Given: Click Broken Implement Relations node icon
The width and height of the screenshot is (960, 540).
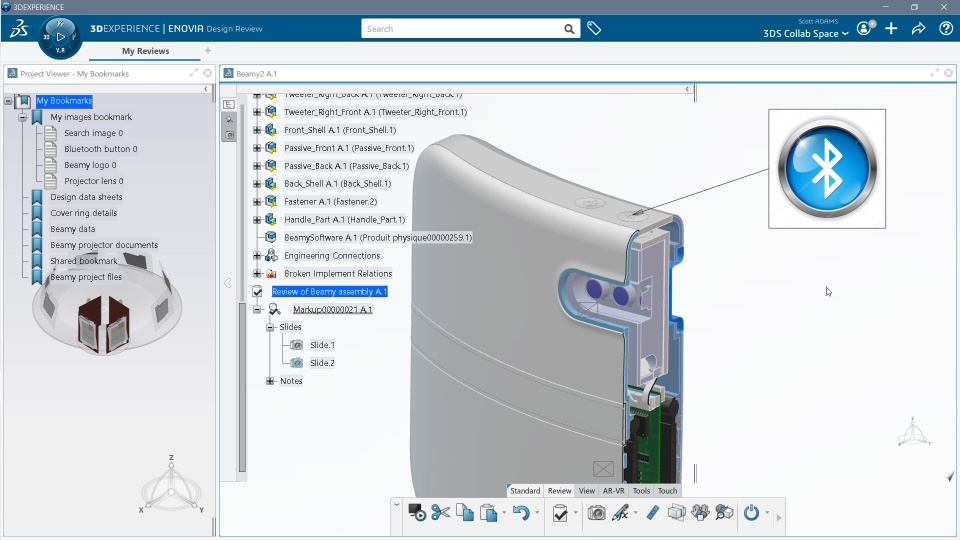Looking at the screenshot, I should click(271, 274).
